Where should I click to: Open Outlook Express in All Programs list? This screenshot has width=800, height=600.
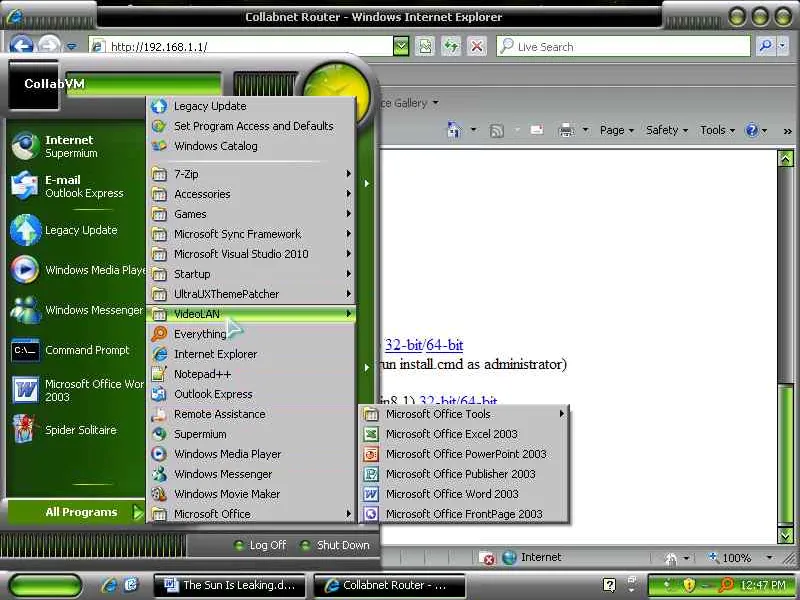click(x=251, y=394)
